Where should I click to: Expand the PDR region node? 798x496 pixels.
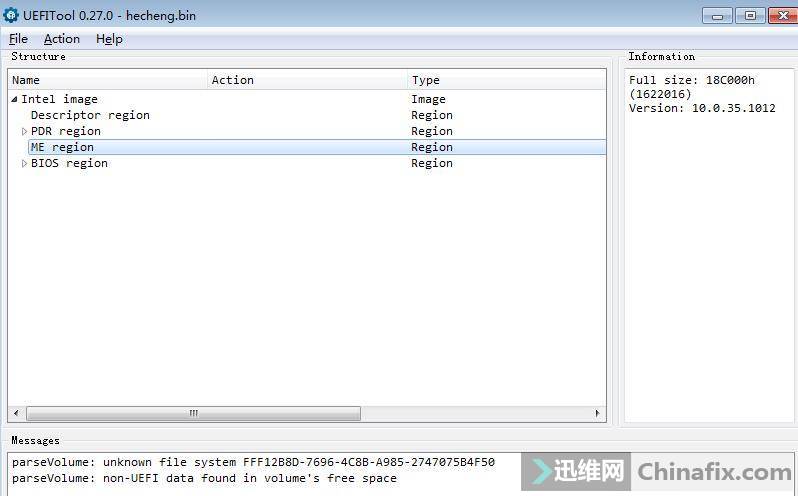coord(24,131)
